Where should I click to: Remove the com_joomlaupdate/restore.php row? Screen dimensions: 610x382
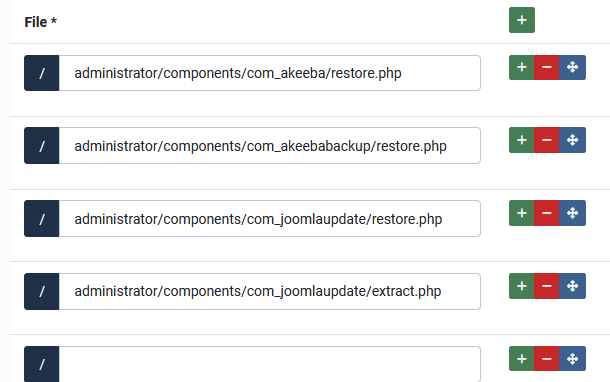point(547,213)
